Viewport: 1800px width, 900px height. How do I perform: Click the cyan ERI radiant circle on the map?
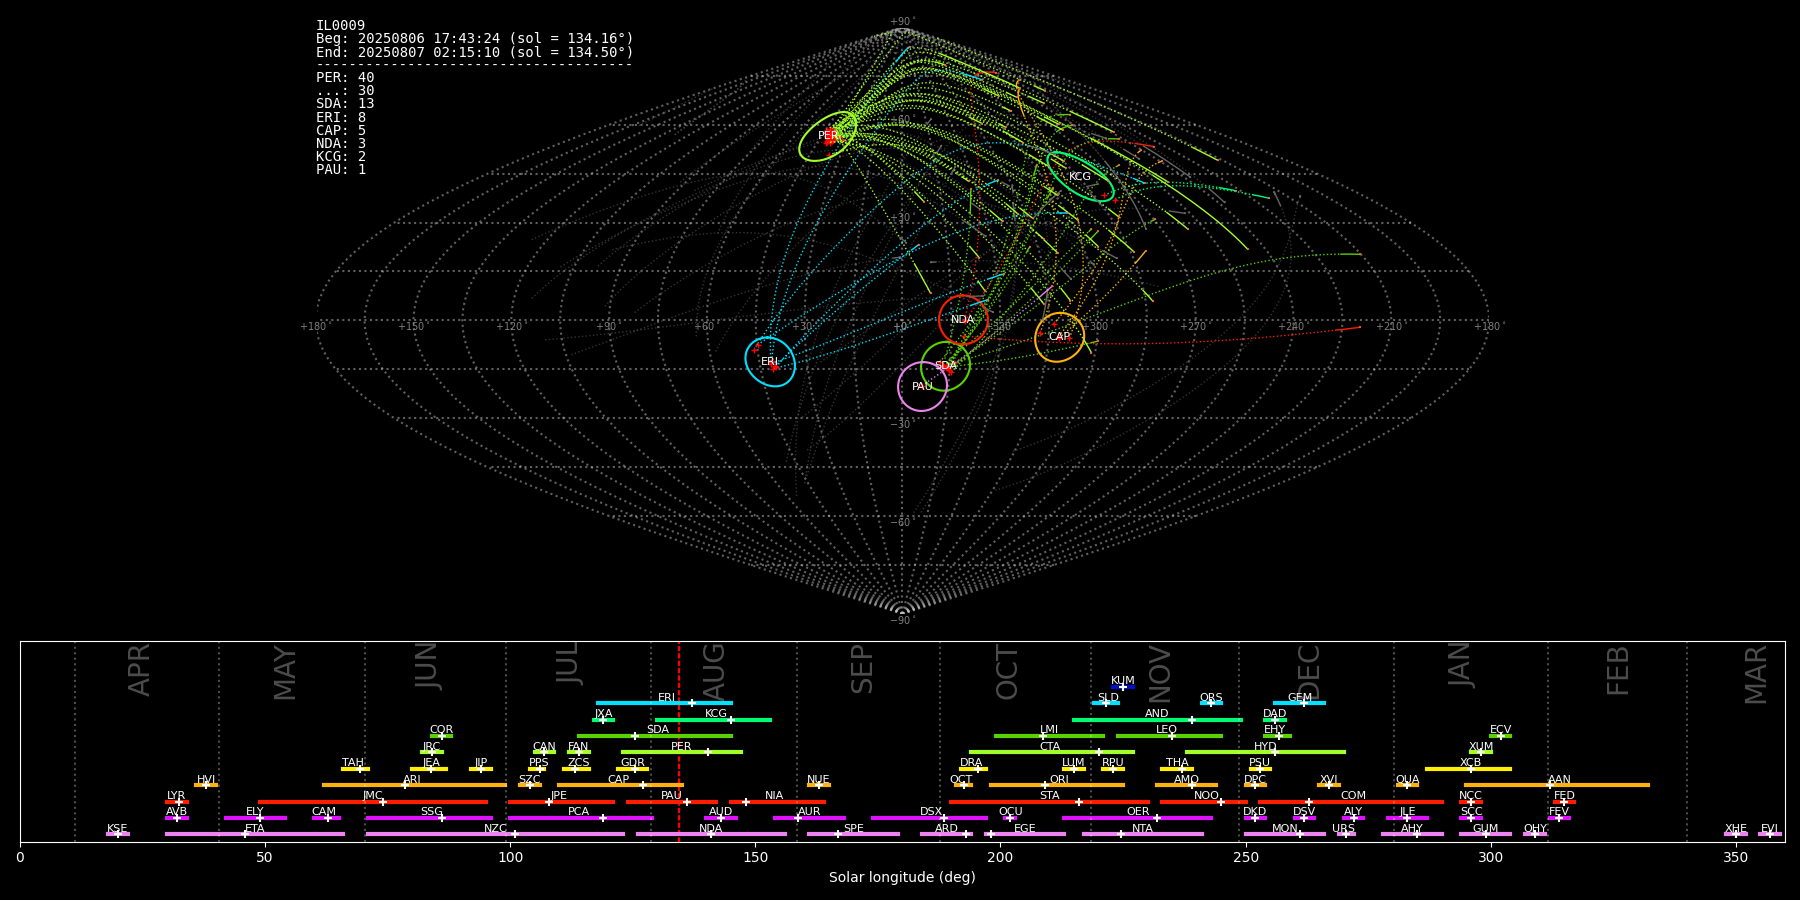[x=770, y=361]
